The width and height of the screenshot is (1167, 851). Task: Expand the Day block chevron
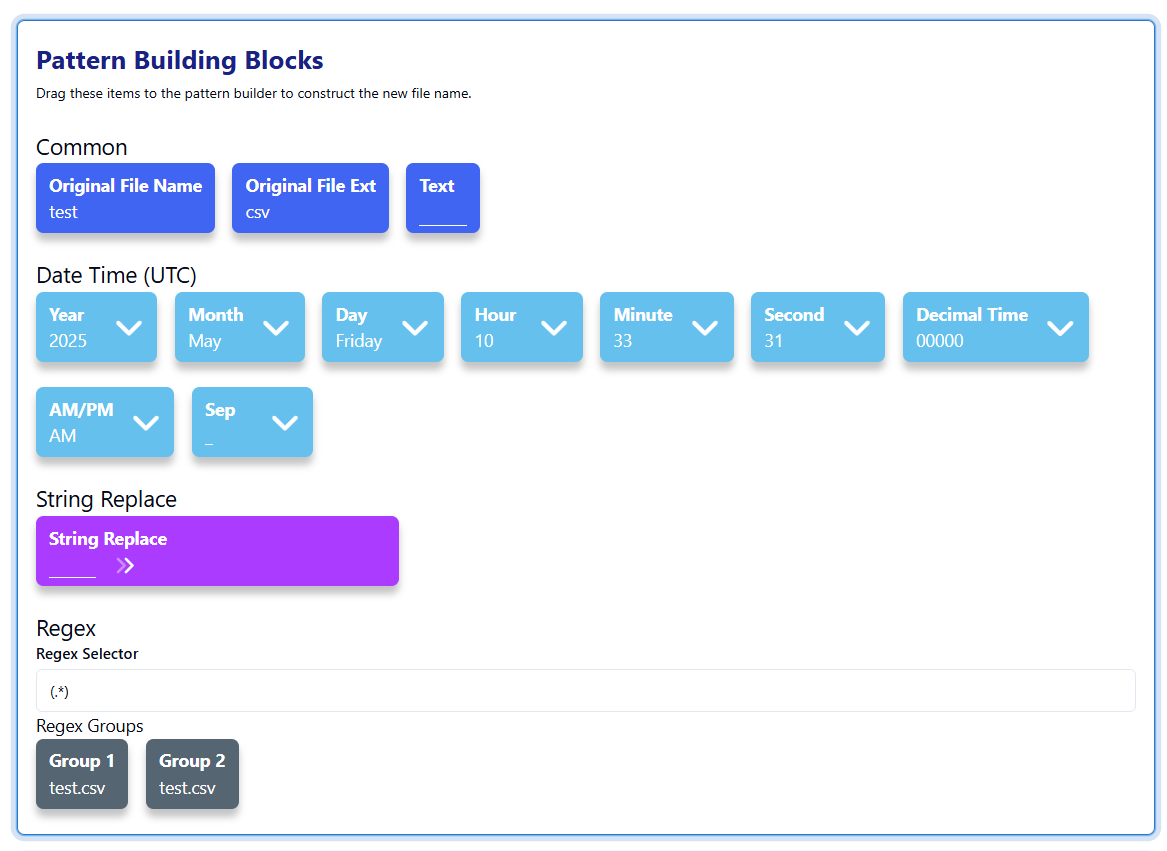click(415, 328)
